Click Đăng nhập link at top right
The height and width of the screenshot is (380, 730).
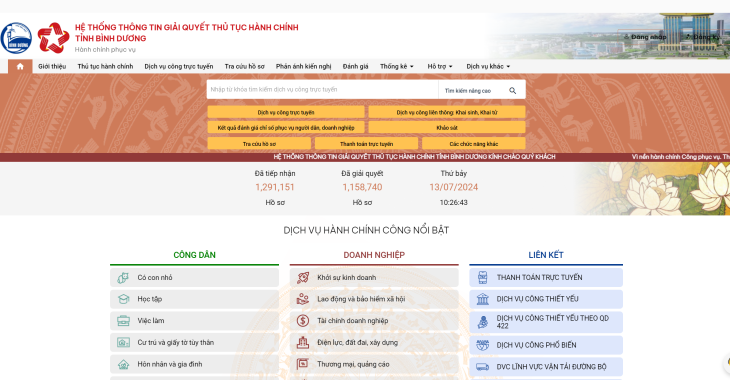click(x=645, y=37)
